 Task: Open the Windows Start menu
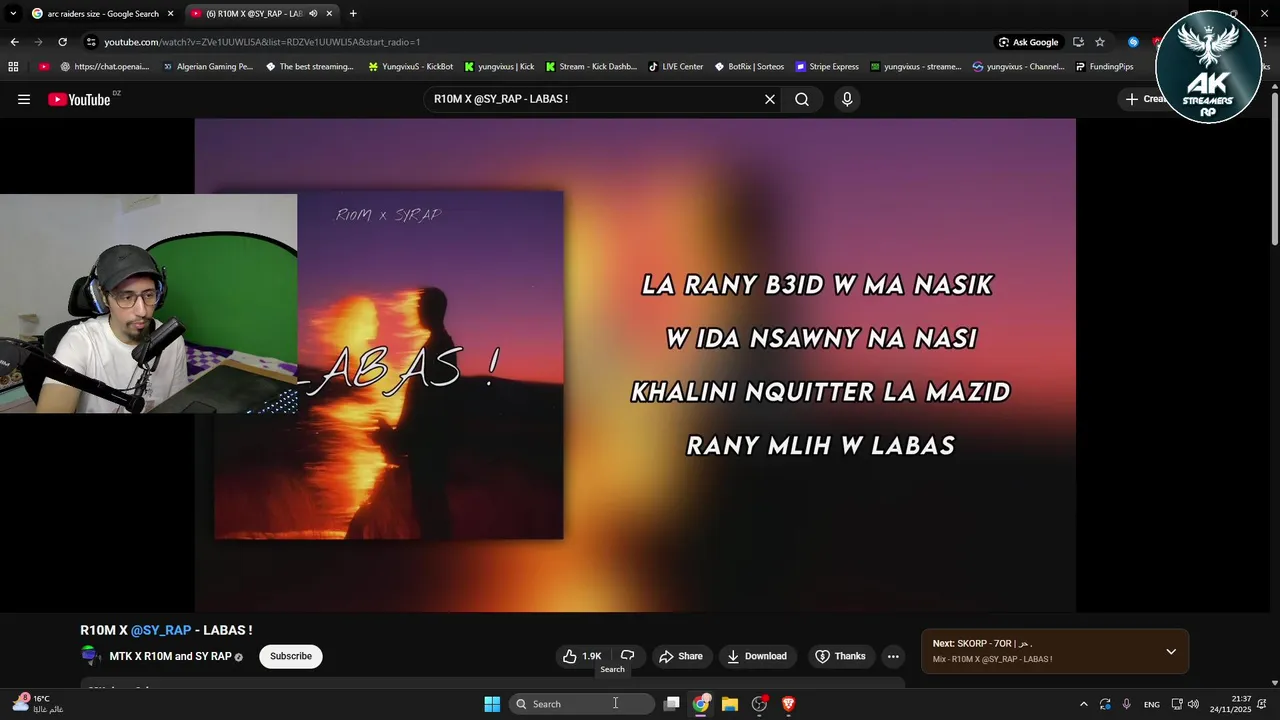(x=492, y=704)
